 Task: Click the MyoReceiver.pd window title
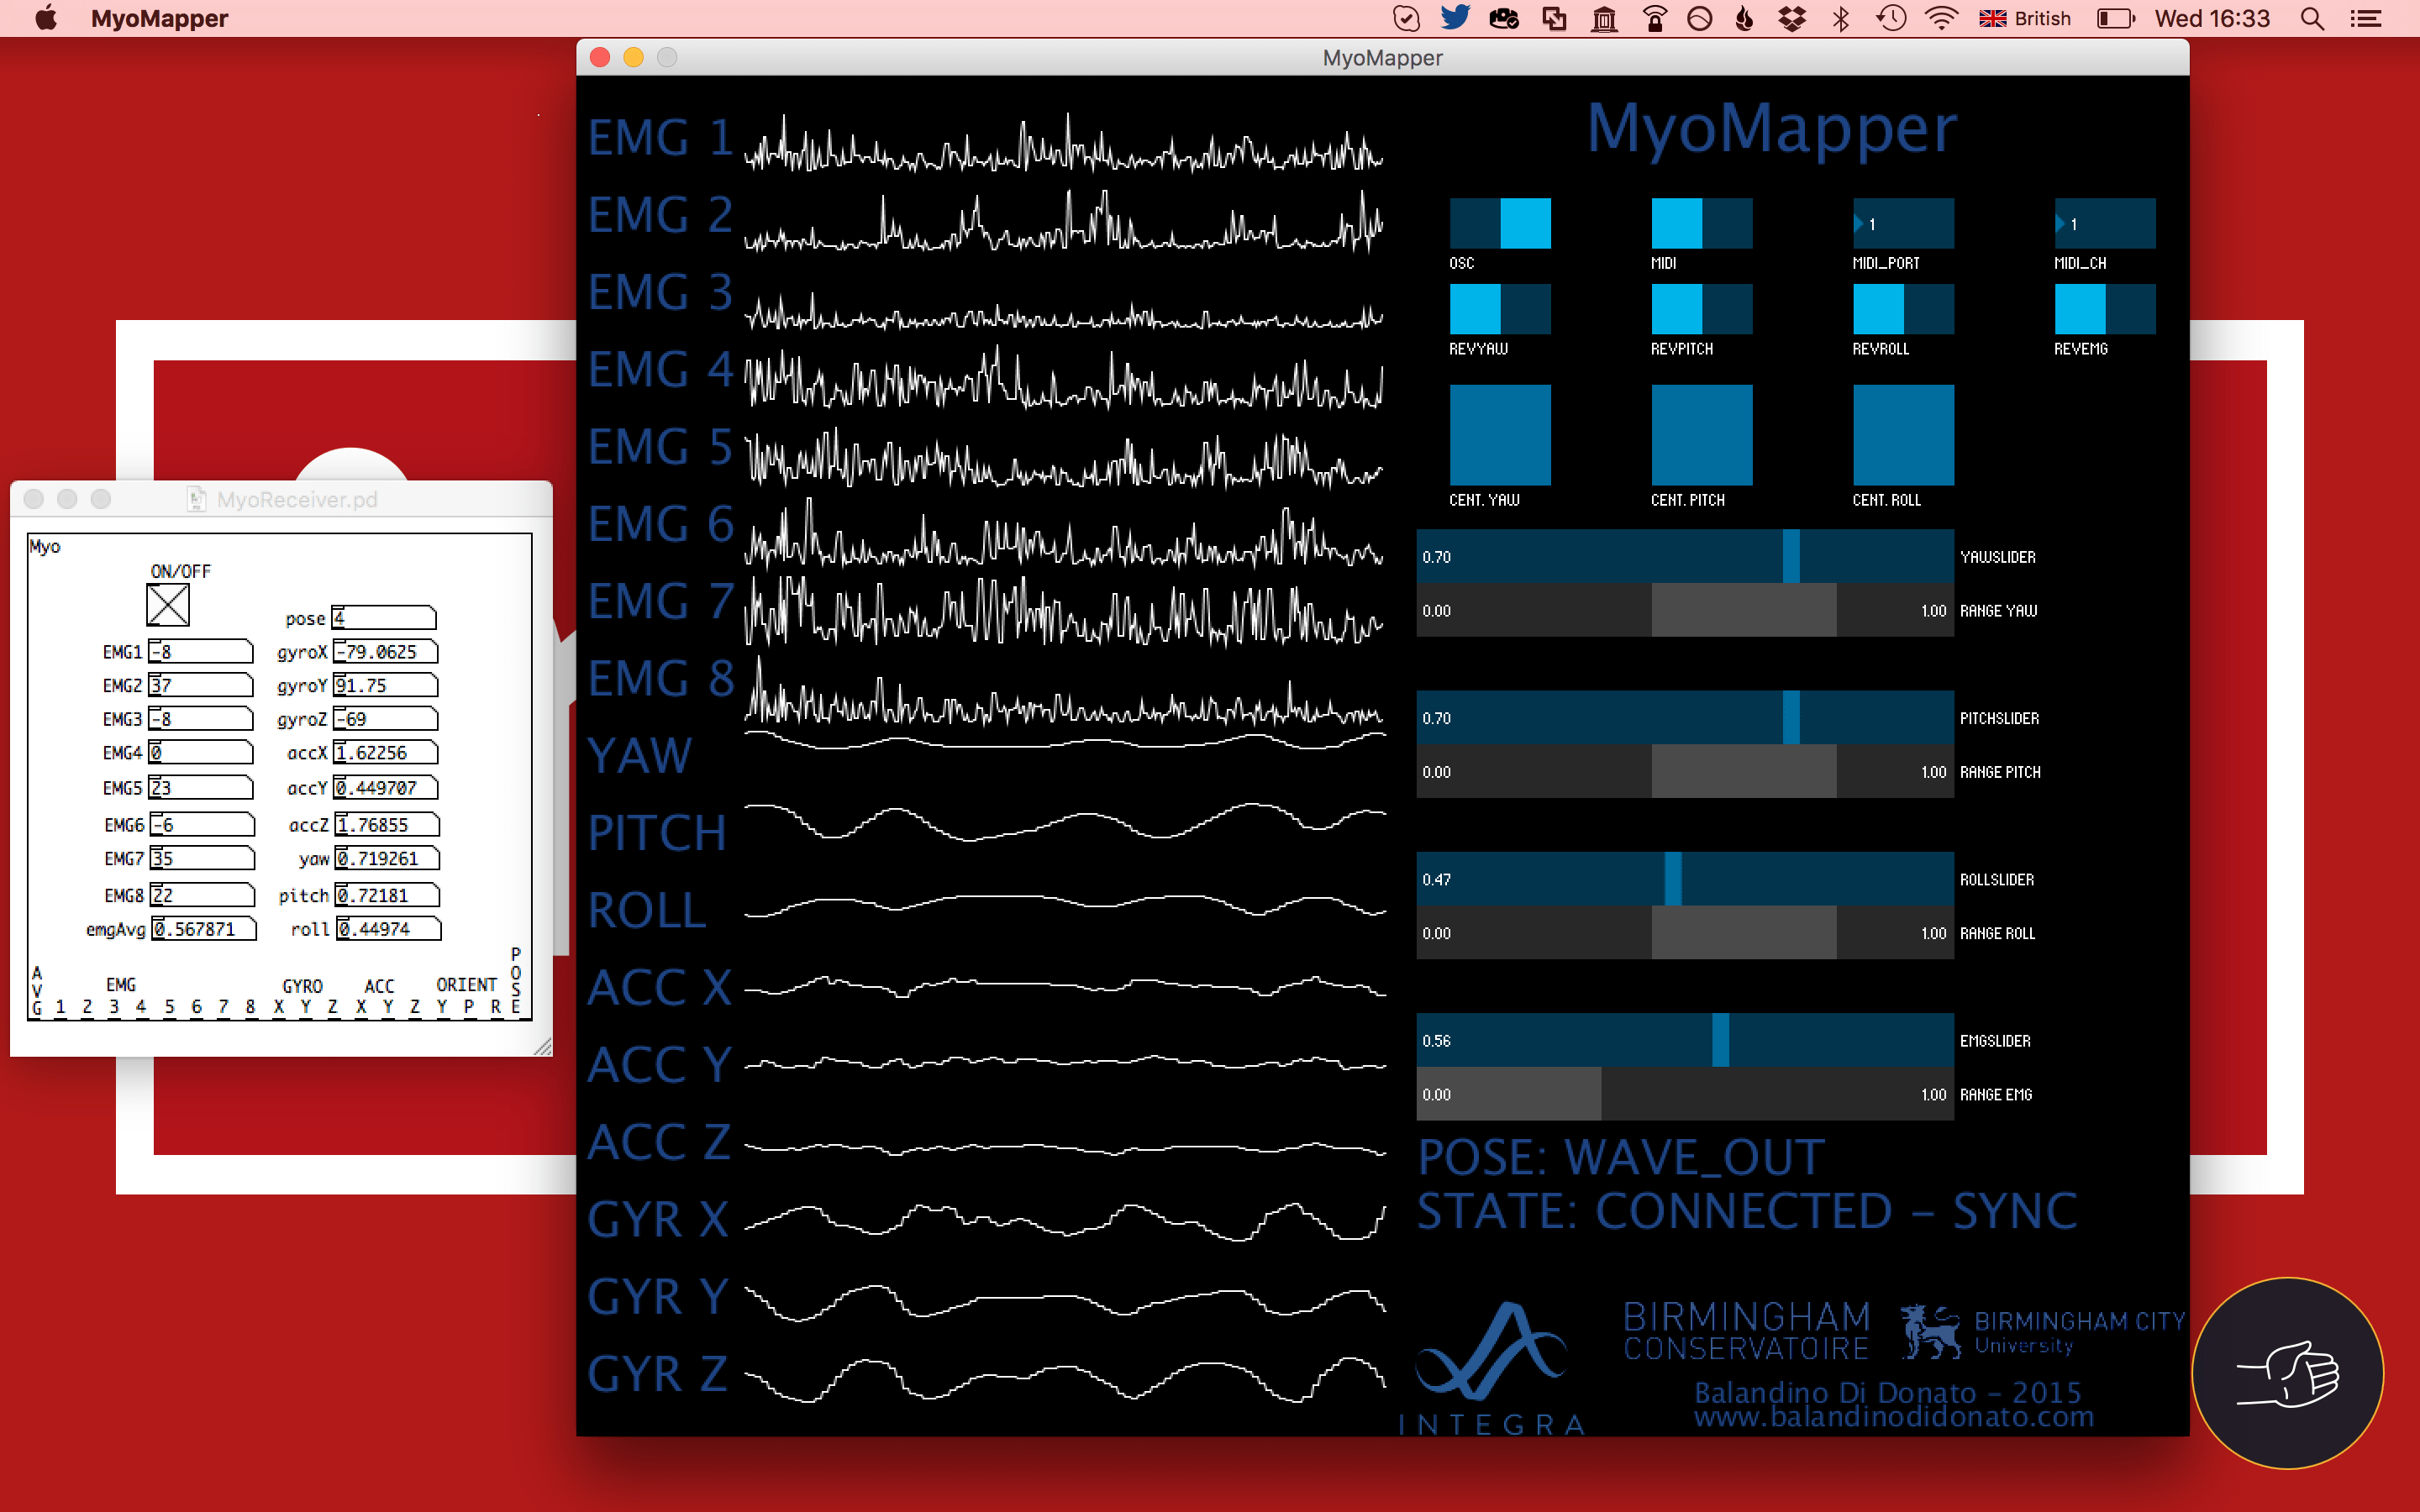tap(297, 499)
